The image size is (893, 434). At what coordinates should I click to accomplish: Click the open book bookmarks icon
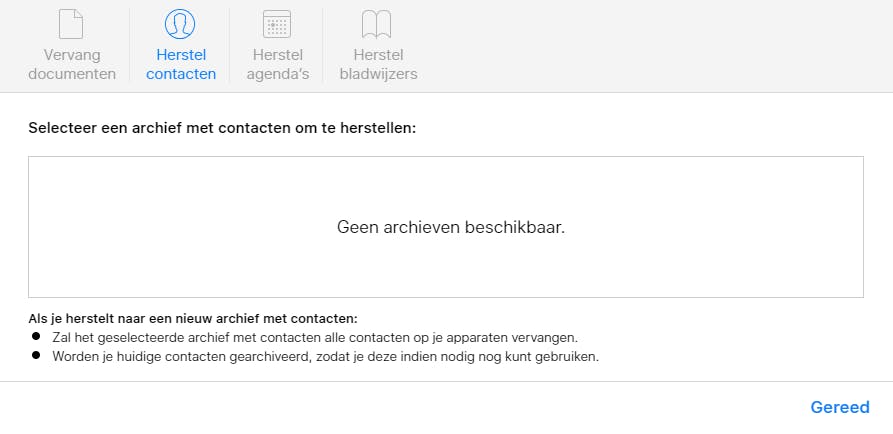pyautogui.click(x=377, y=24)
